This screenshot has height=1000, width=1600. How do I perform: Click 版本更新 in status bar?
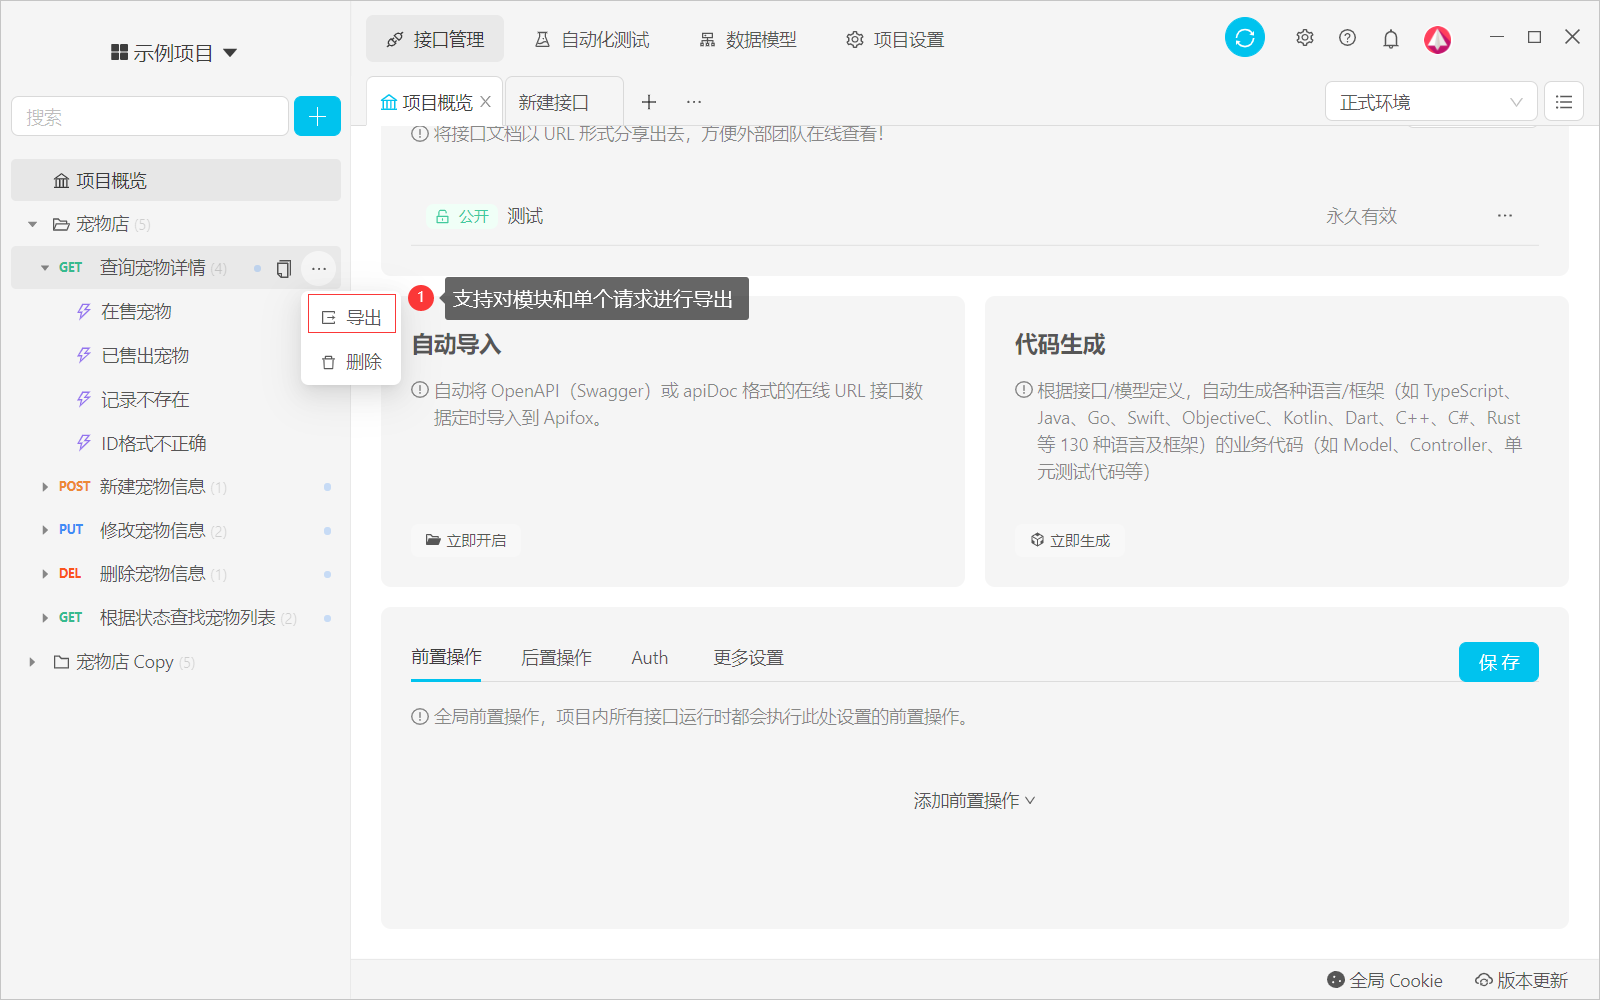coord(1522,980)
